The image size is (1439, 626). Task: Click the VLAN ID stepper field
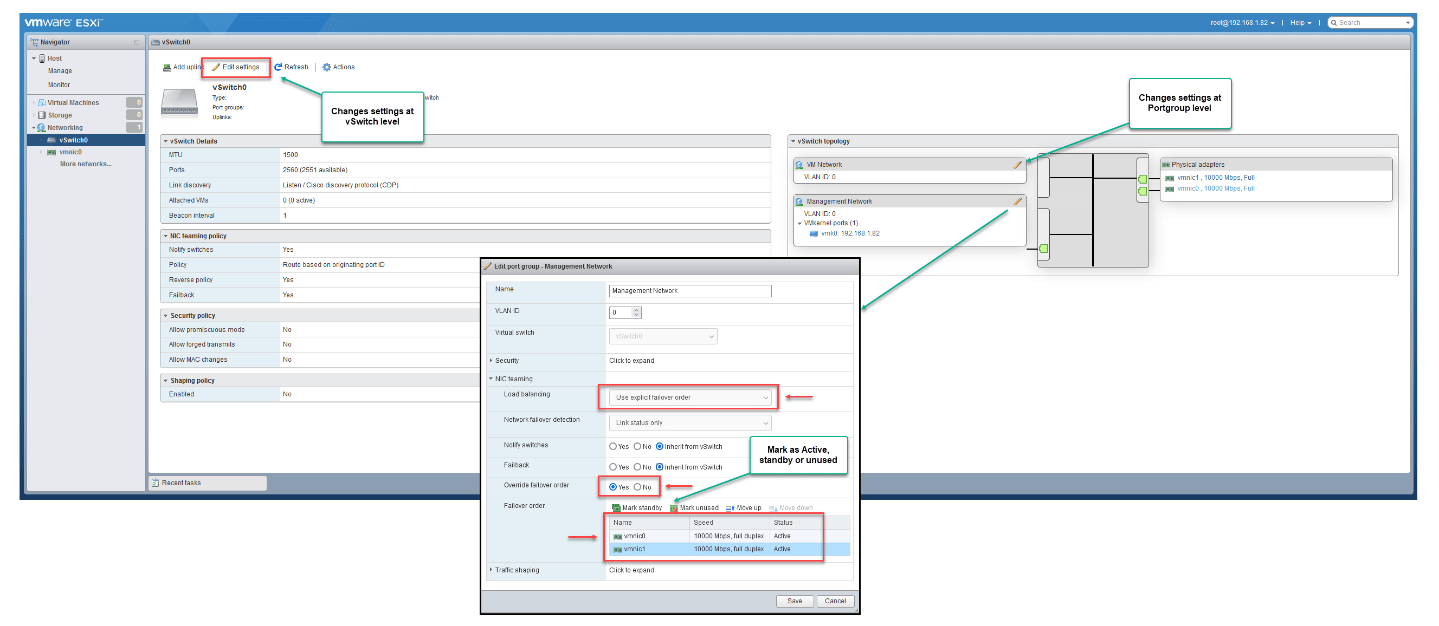(625, 312)
